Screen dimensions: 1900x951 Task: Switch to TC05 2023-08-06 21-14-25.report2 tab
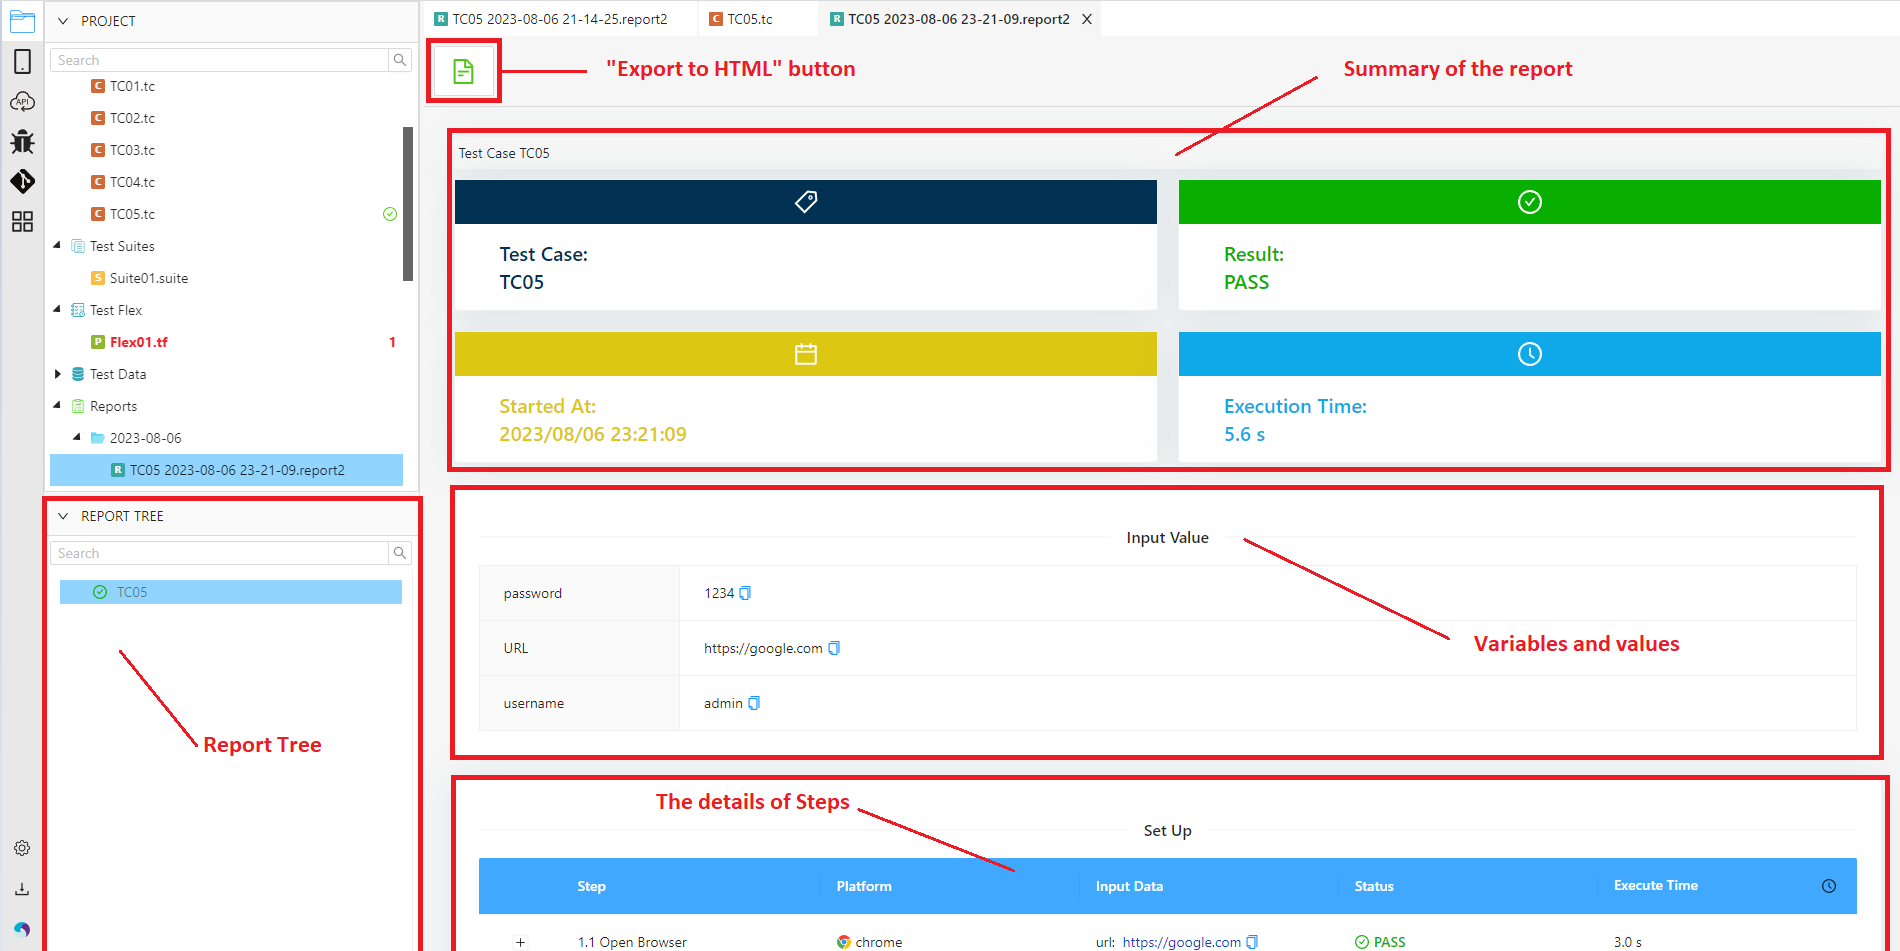559,19
